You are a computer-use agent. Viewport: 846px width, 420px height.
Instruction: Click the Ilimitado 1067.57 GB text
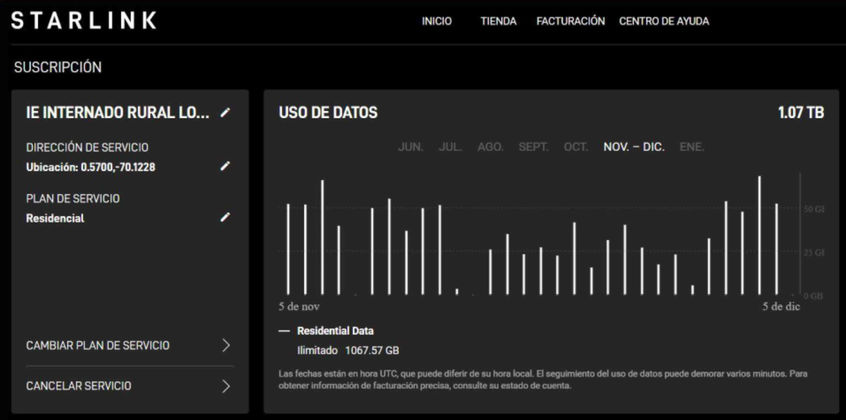pyautogui.click(x=348, y=350)
